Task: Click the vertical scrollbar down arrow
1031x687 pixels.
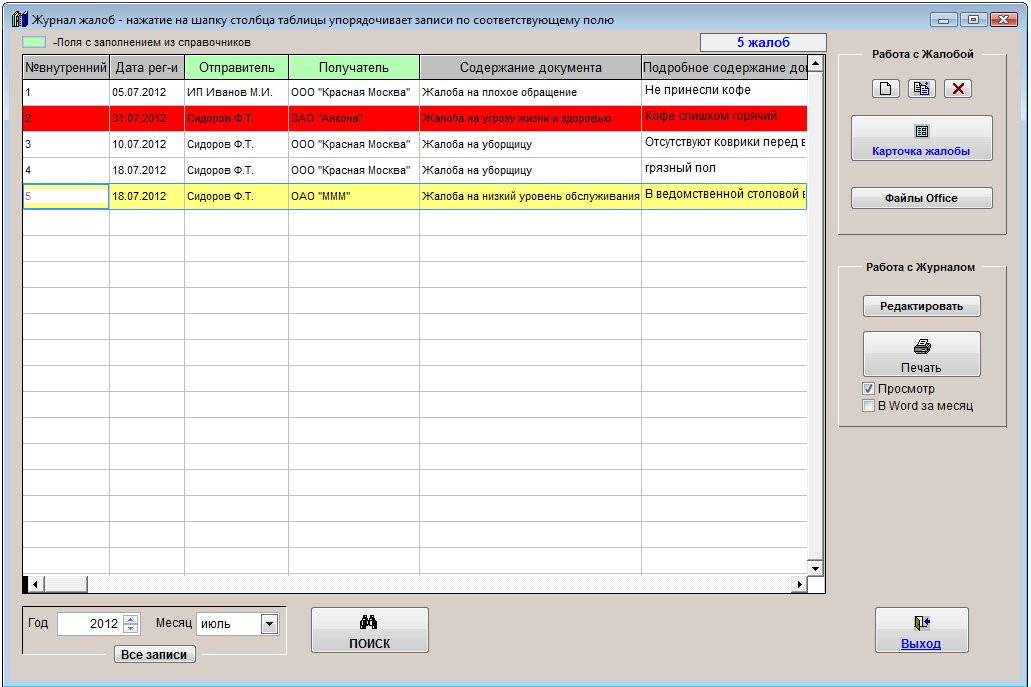Action: [815, 568]
